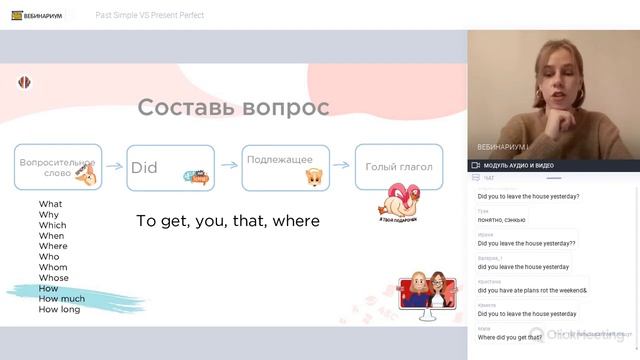The width and height of the screenshot is (640, 360).
Task: Click the Подлежащее box
Action: coord(286,168)
